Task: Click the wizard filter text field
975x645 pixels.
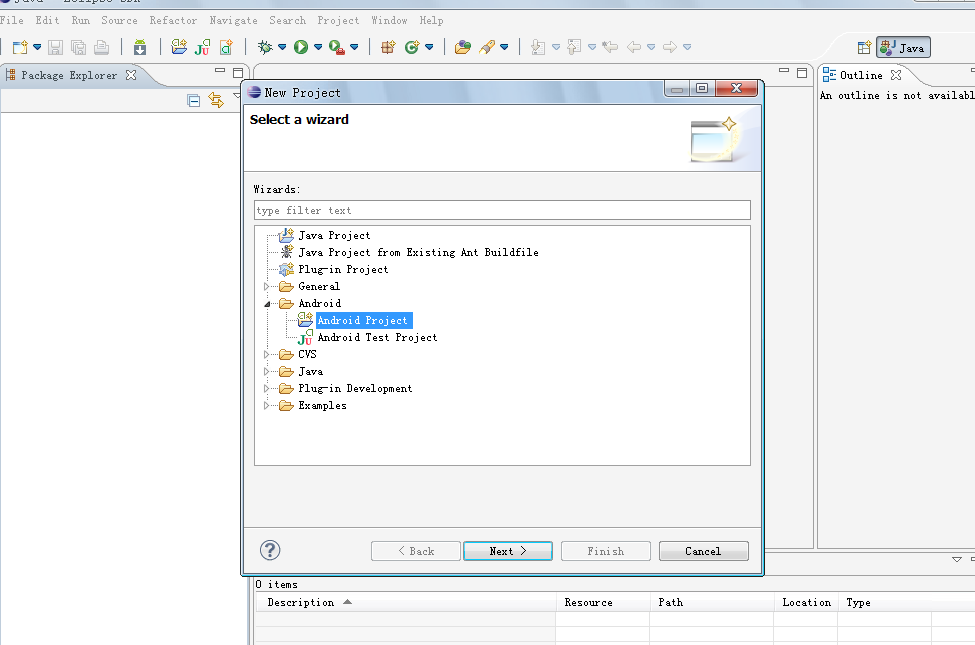Action: 502,210
